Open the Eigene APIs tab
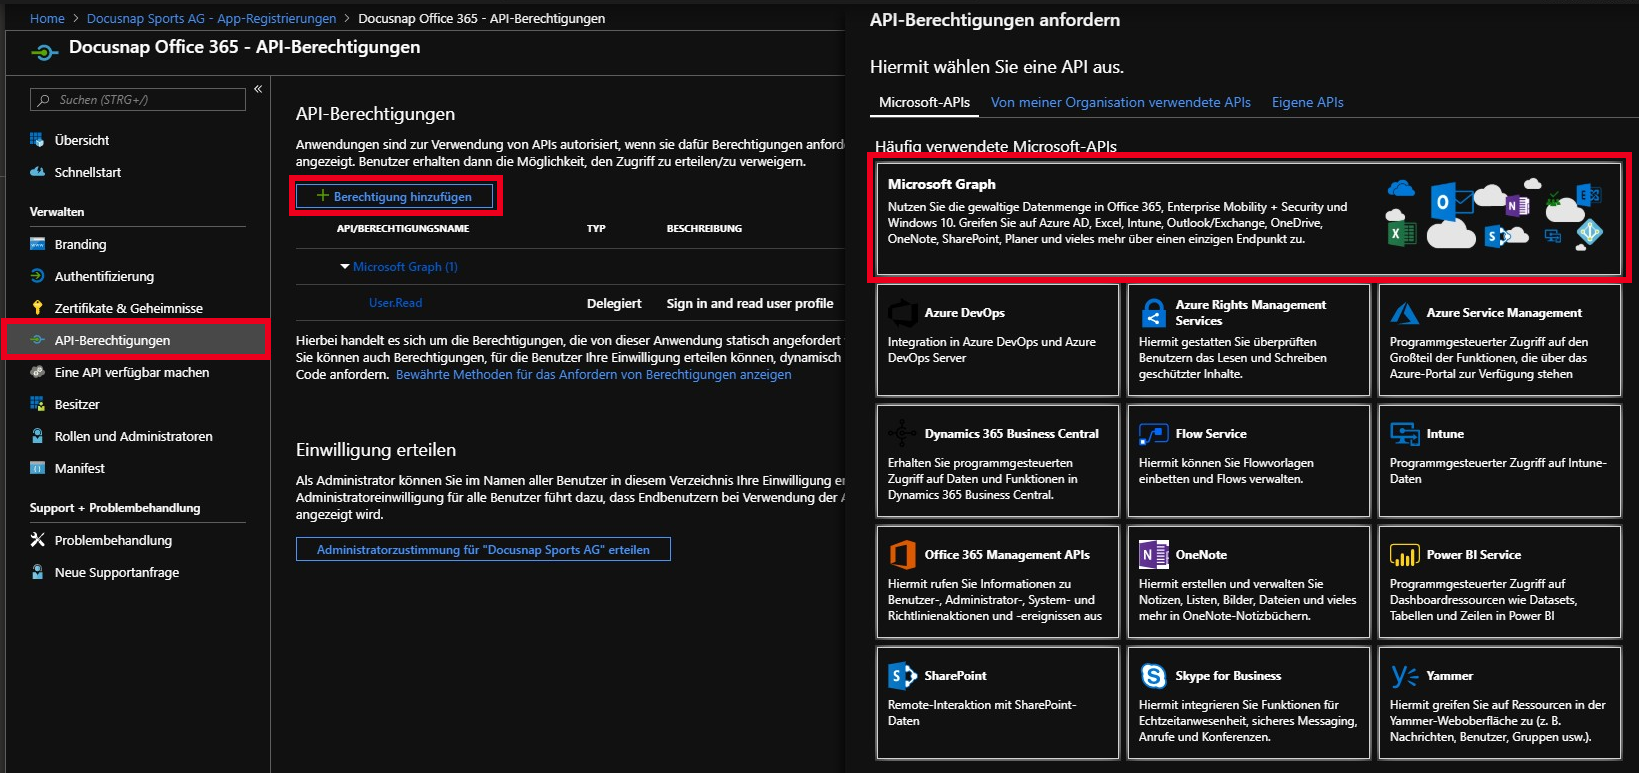The image size is (1639, 773). pos(1307,102)
